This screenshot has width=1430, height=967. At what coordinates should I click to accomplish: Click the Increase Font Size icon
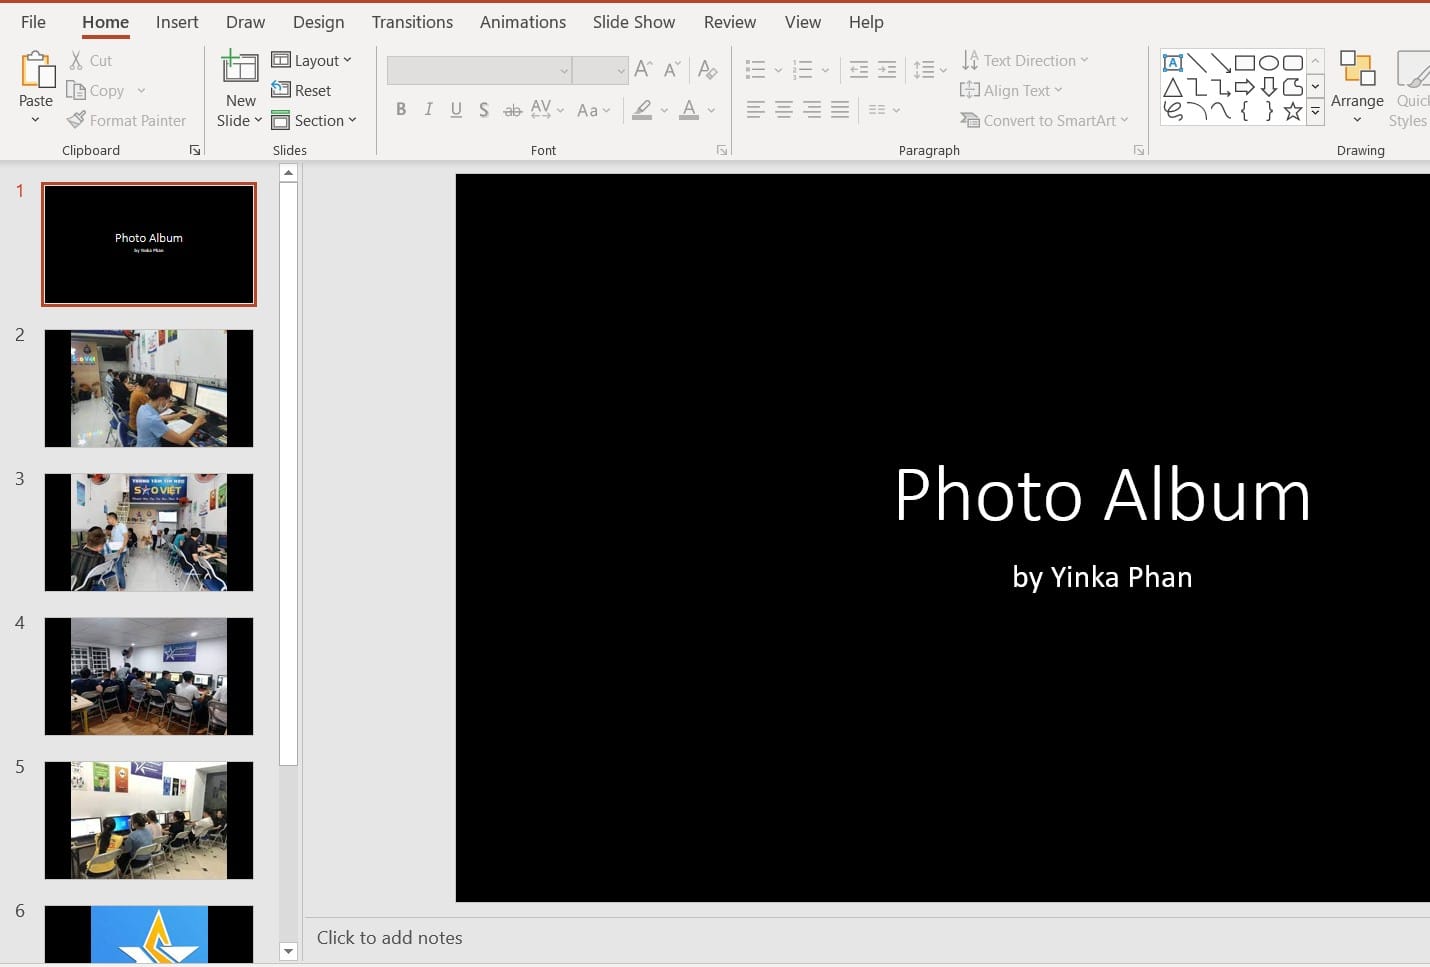pos(643,69)
